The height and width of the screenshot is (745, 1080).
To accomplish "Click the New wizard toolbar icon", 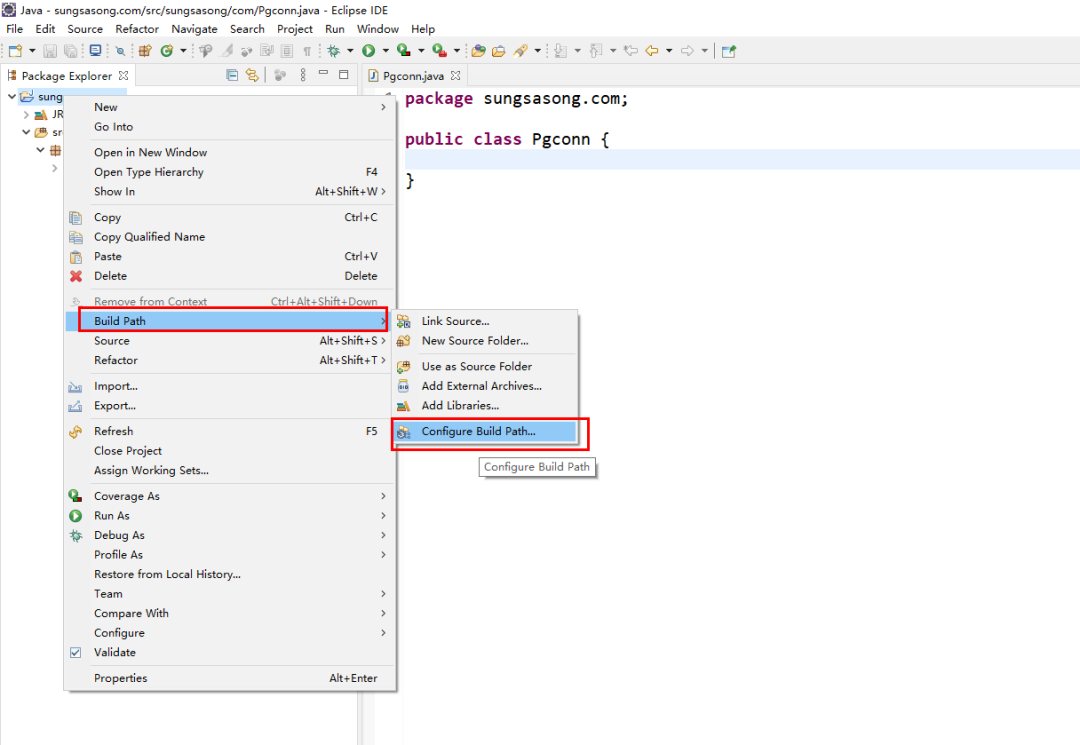I will (15, 51).
